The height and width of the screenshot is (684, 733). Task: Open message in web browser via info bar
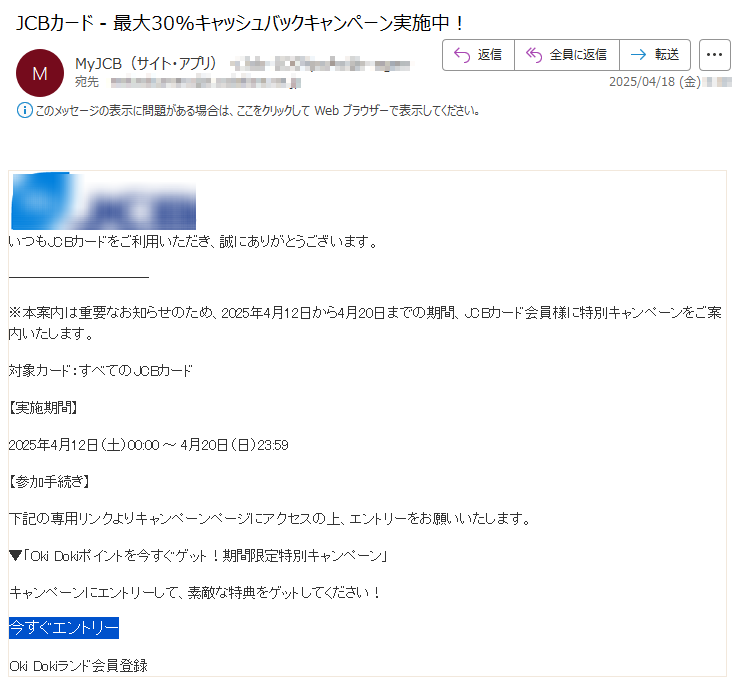257,111
